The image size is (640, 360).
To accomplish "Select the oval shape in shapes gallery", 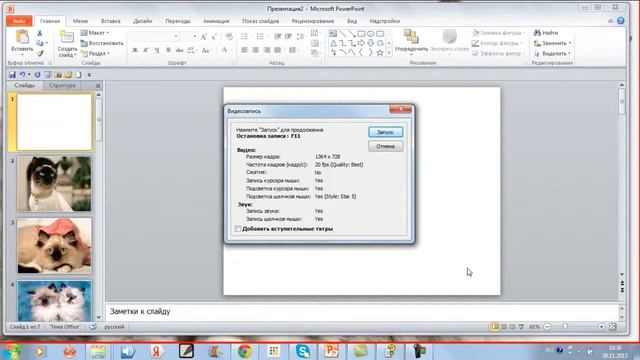I will pyautogui.click(x=371, y=33).
